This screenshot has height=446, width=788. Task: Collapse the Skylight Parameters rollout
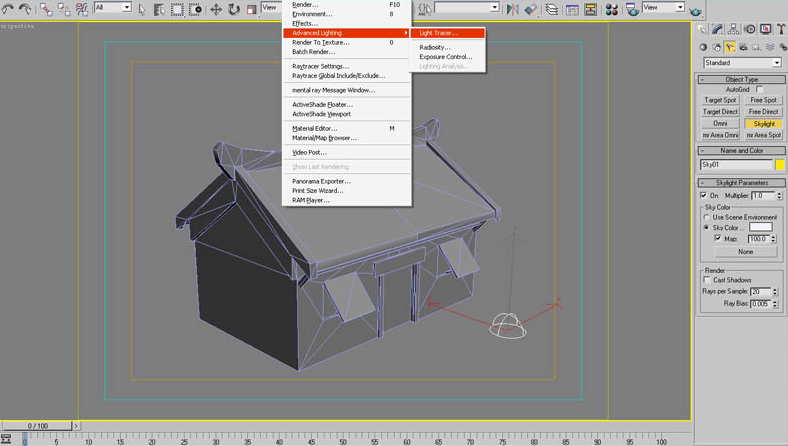point(742,183)
